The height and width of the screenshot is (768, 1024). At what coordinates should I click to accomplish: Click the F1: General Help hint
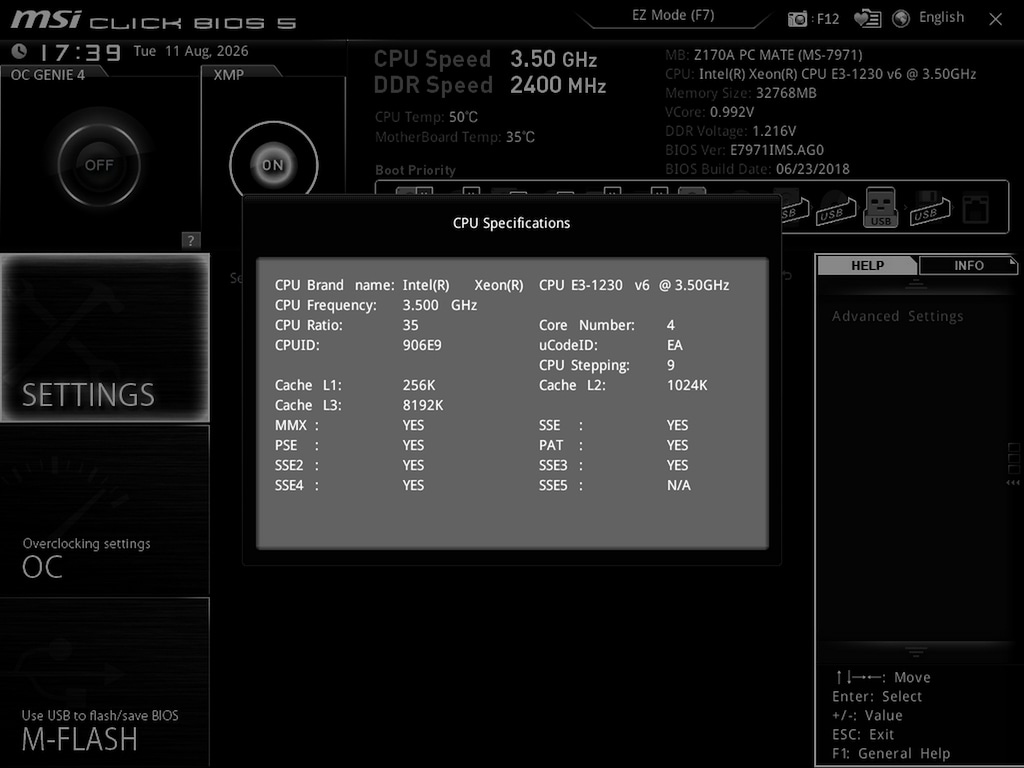891,753
